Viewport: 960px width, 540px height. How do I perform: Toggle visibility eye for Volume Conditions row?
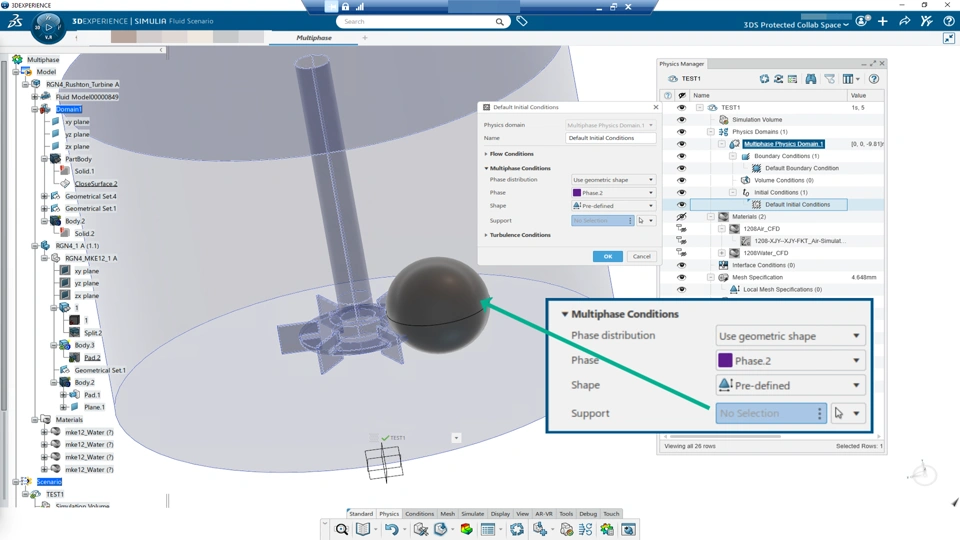(681, 181)
